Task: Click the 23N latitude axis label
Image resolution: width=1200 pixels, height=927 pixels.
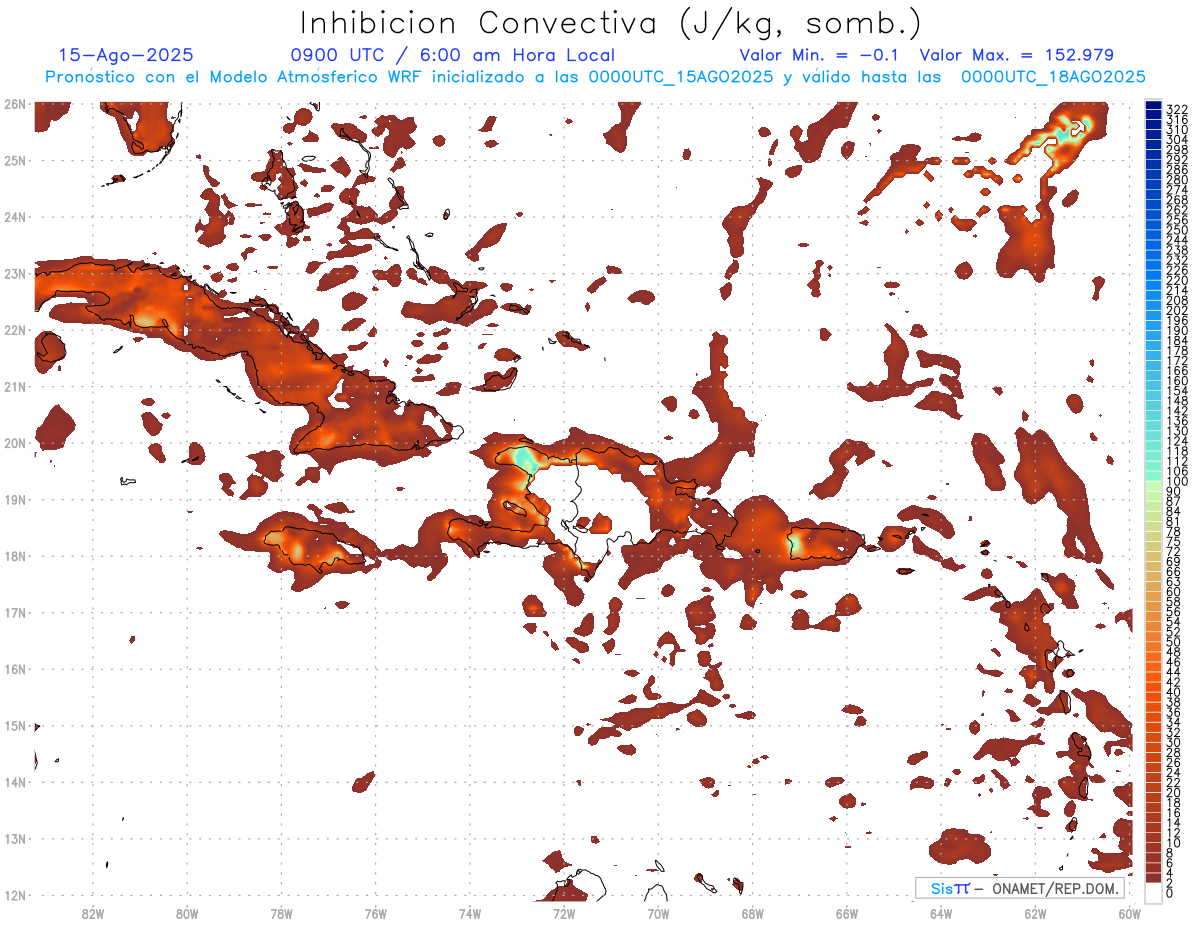Action: (x=14, y=273)
